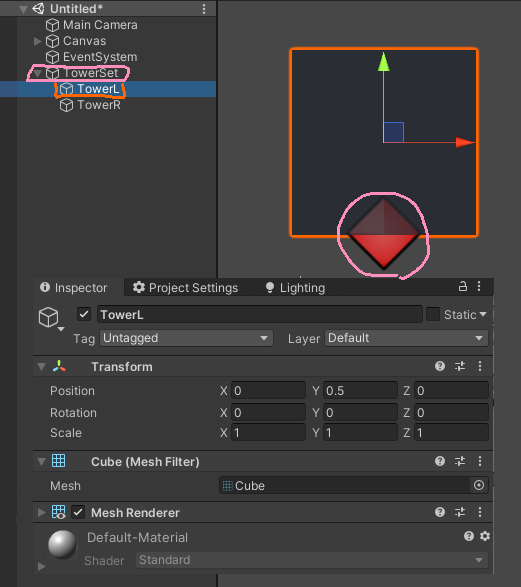Click the Rotation X field

(x=268, y=413)
